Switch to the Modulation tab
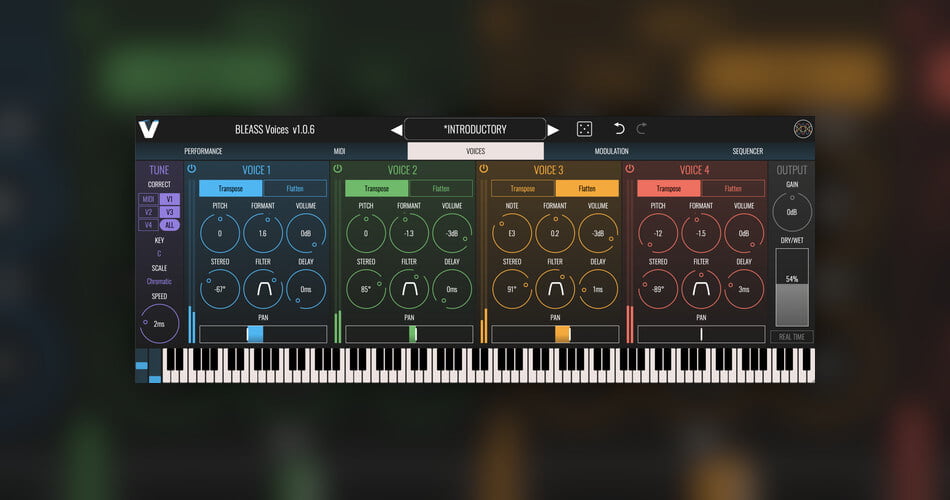This screenshot has width=950, height=500. coord(611,151)
